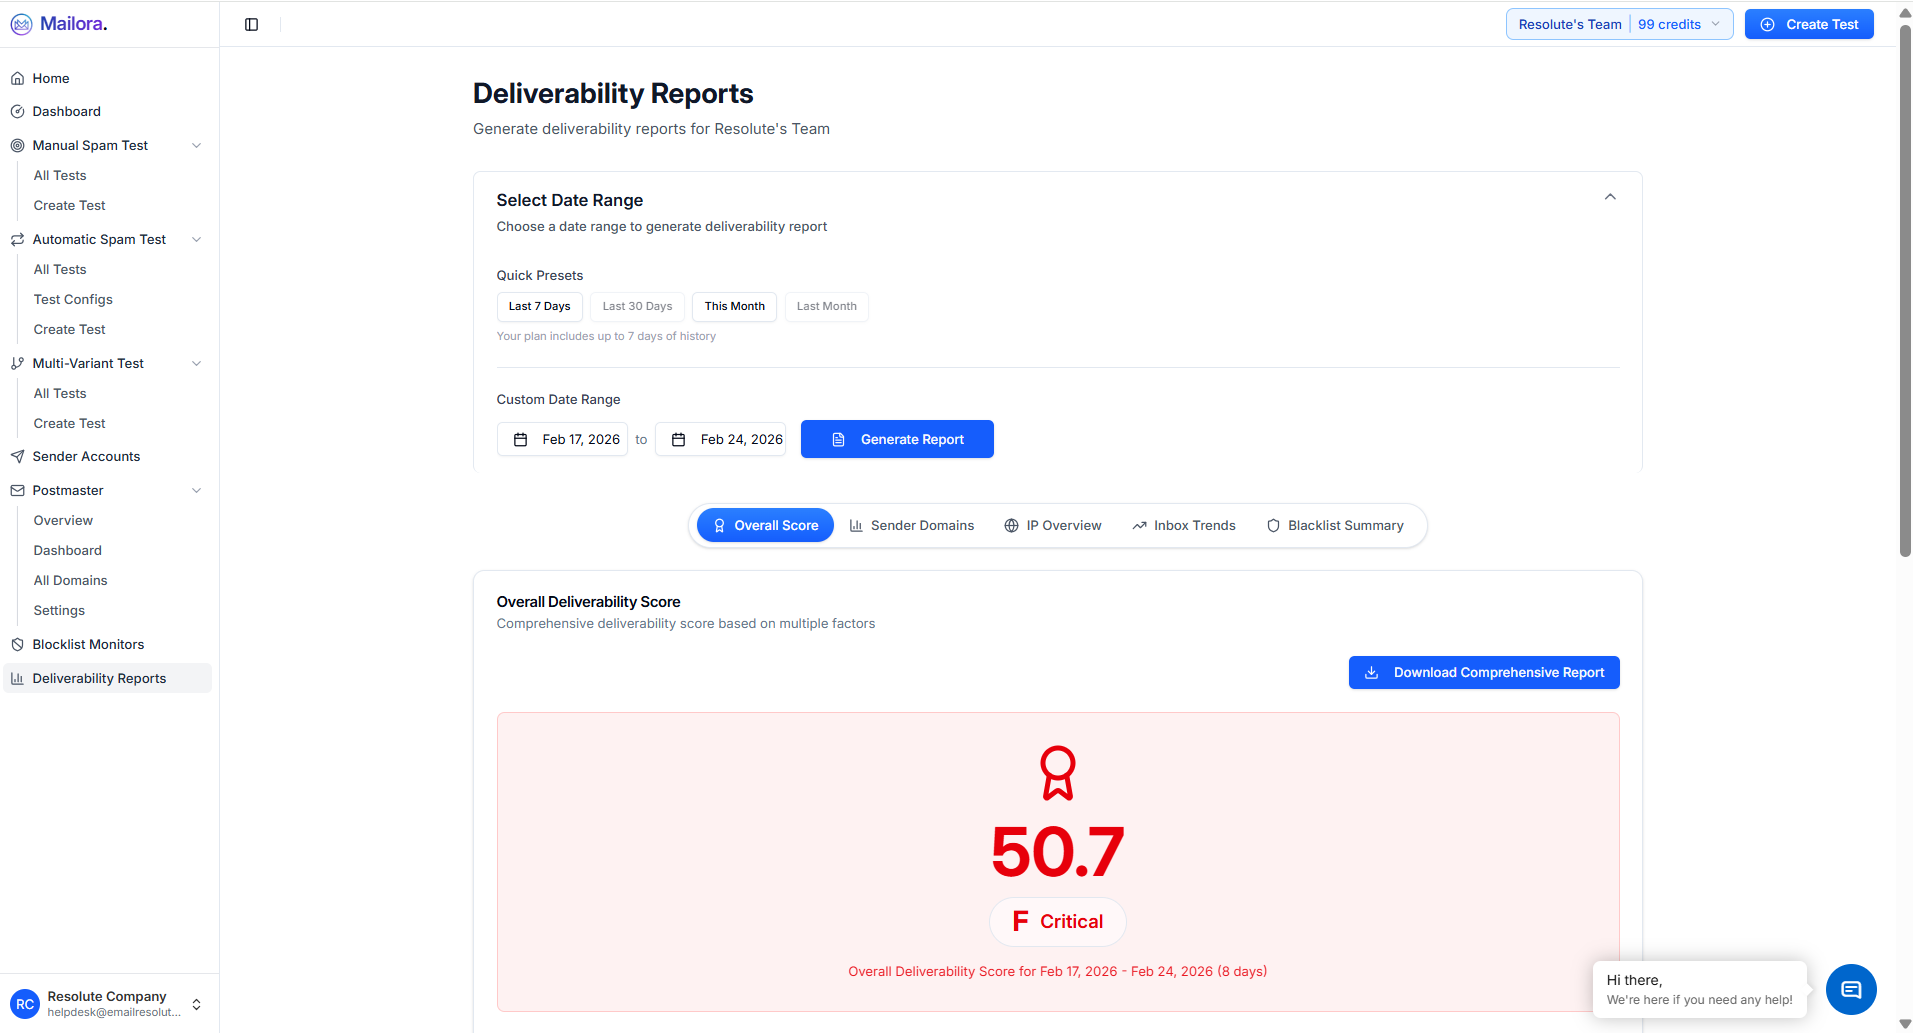Select the Sender Accounts icon
The height and width of the screenshot is (1033, 1913).
click(17, 456)
